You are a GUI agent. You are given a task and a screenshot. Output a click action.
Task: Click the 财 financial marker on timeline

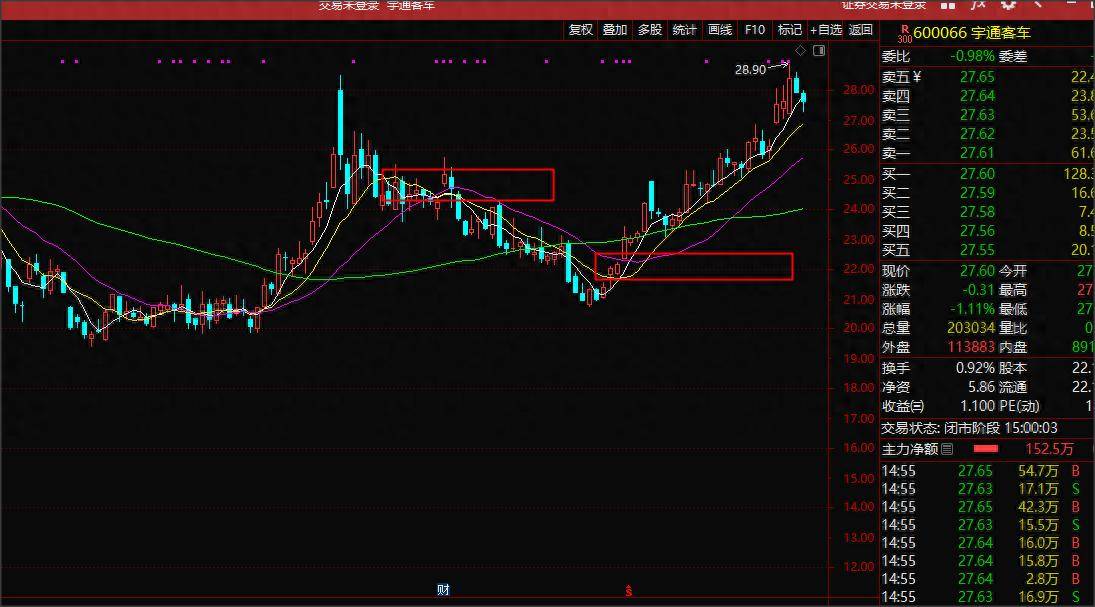443,590
